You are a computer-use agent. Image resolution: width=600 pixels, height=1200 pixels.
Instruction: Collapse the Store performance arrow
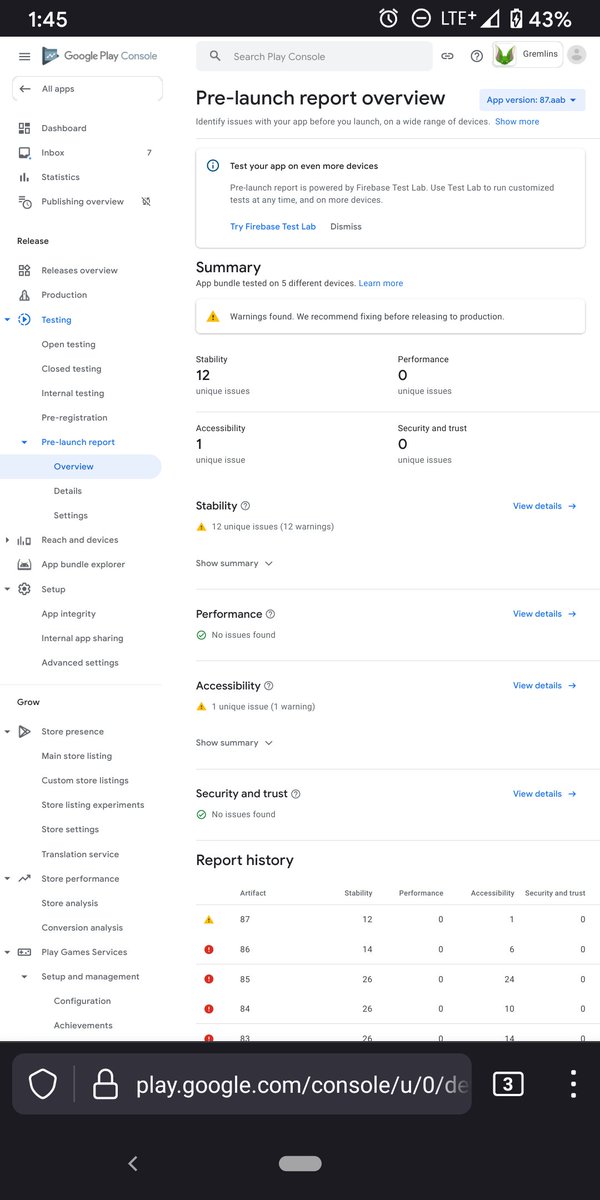click(x=7, y=879)
